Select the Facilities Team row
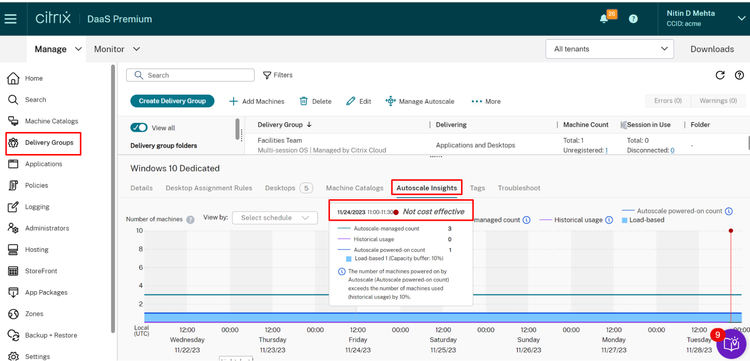750x361 pixels. click(x=496, y=145)
